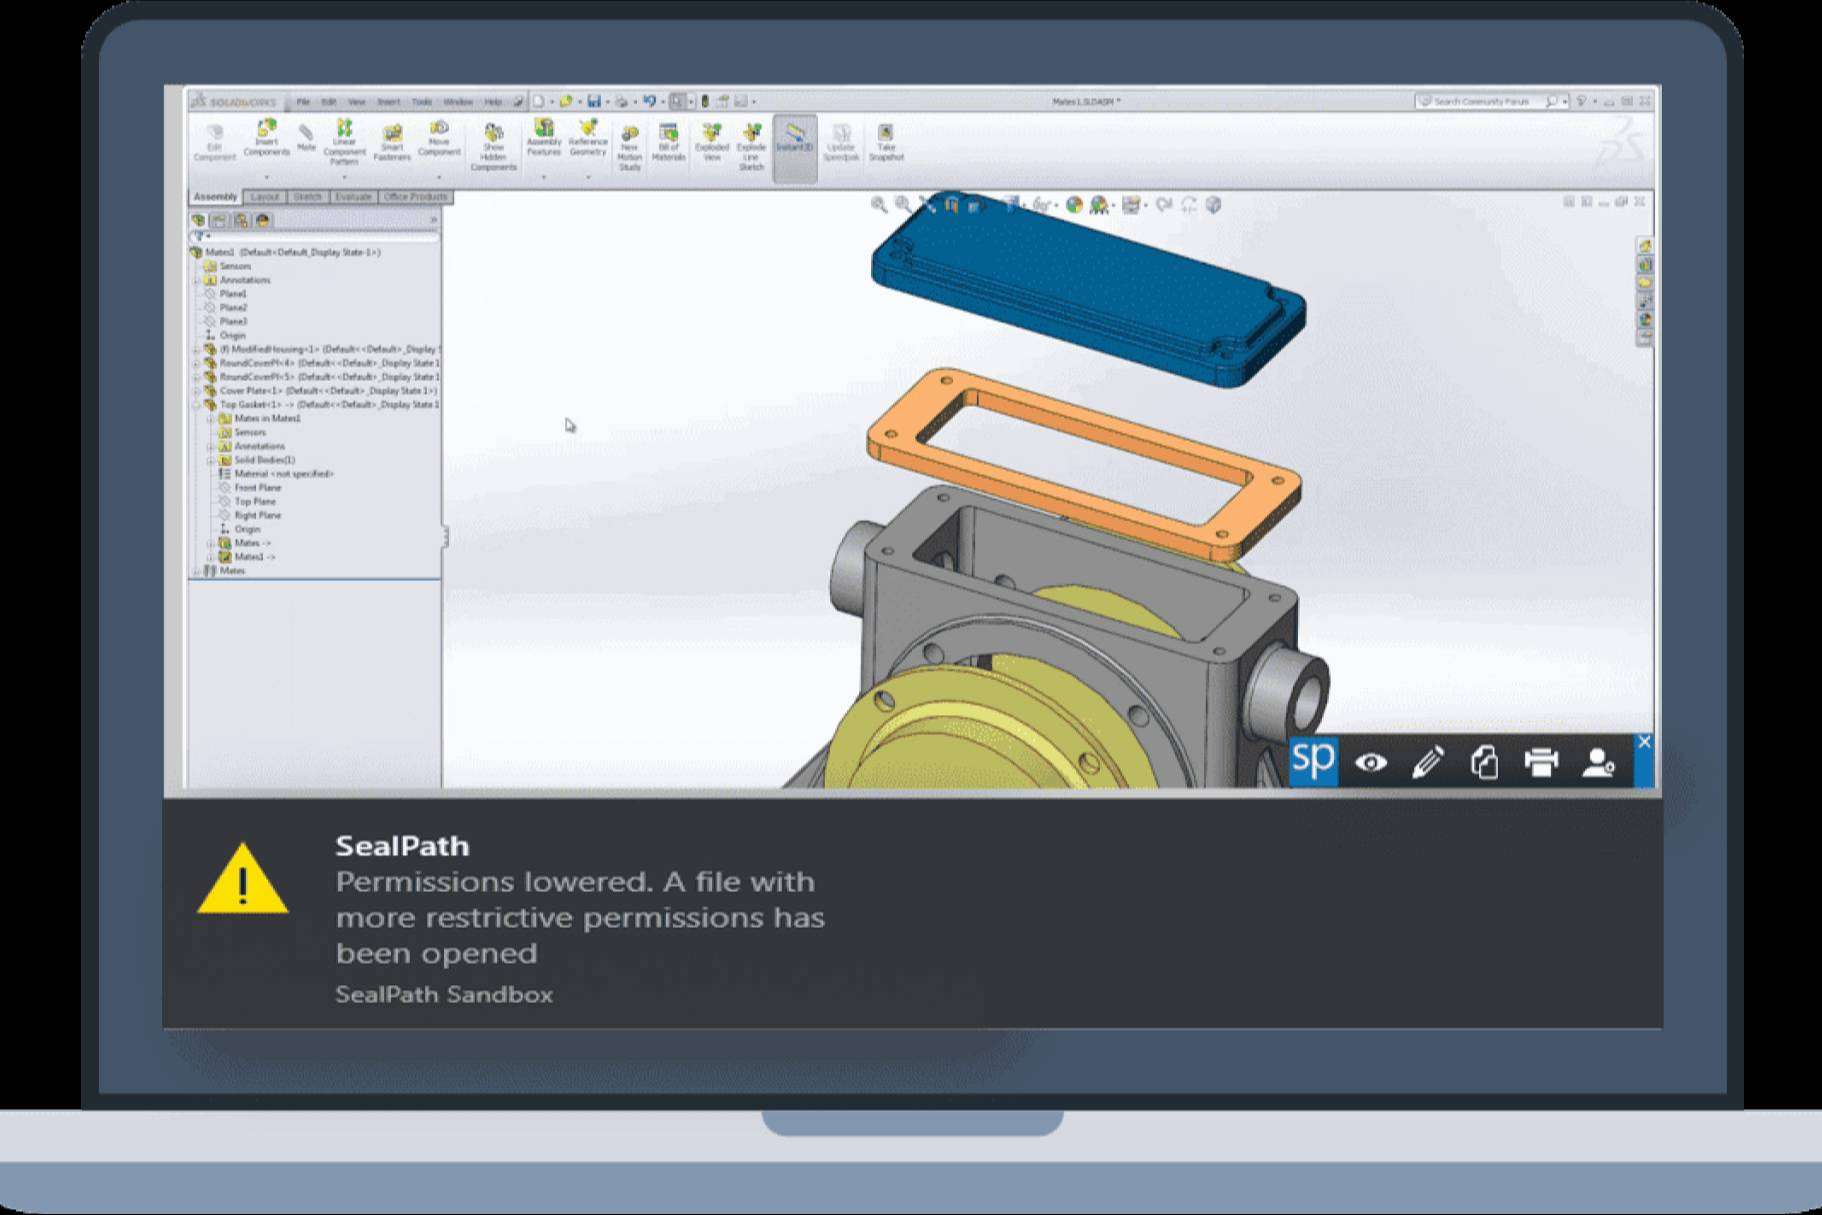Screen dimensions: 1822x1215
Task: Click Show Hidden Components
Action: point(493,147)
